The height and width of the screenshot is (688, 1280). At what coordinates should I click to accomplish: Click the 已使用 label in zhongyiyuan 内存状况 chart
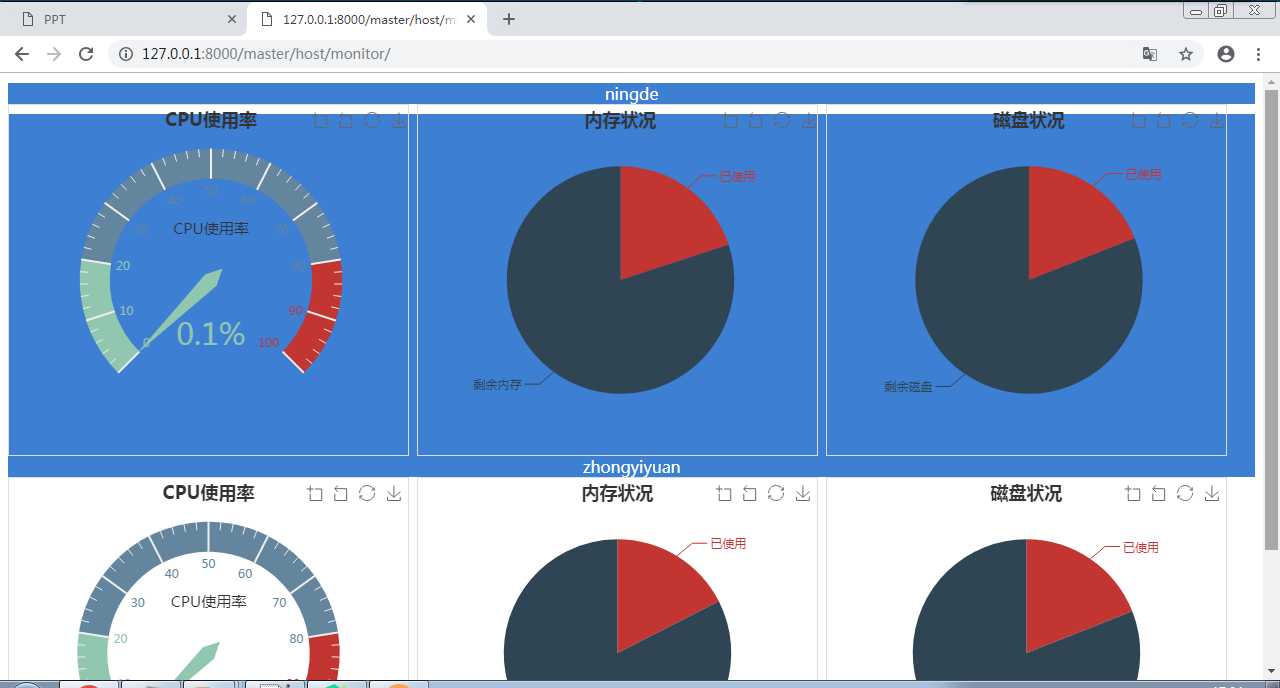tap(728, 544)
